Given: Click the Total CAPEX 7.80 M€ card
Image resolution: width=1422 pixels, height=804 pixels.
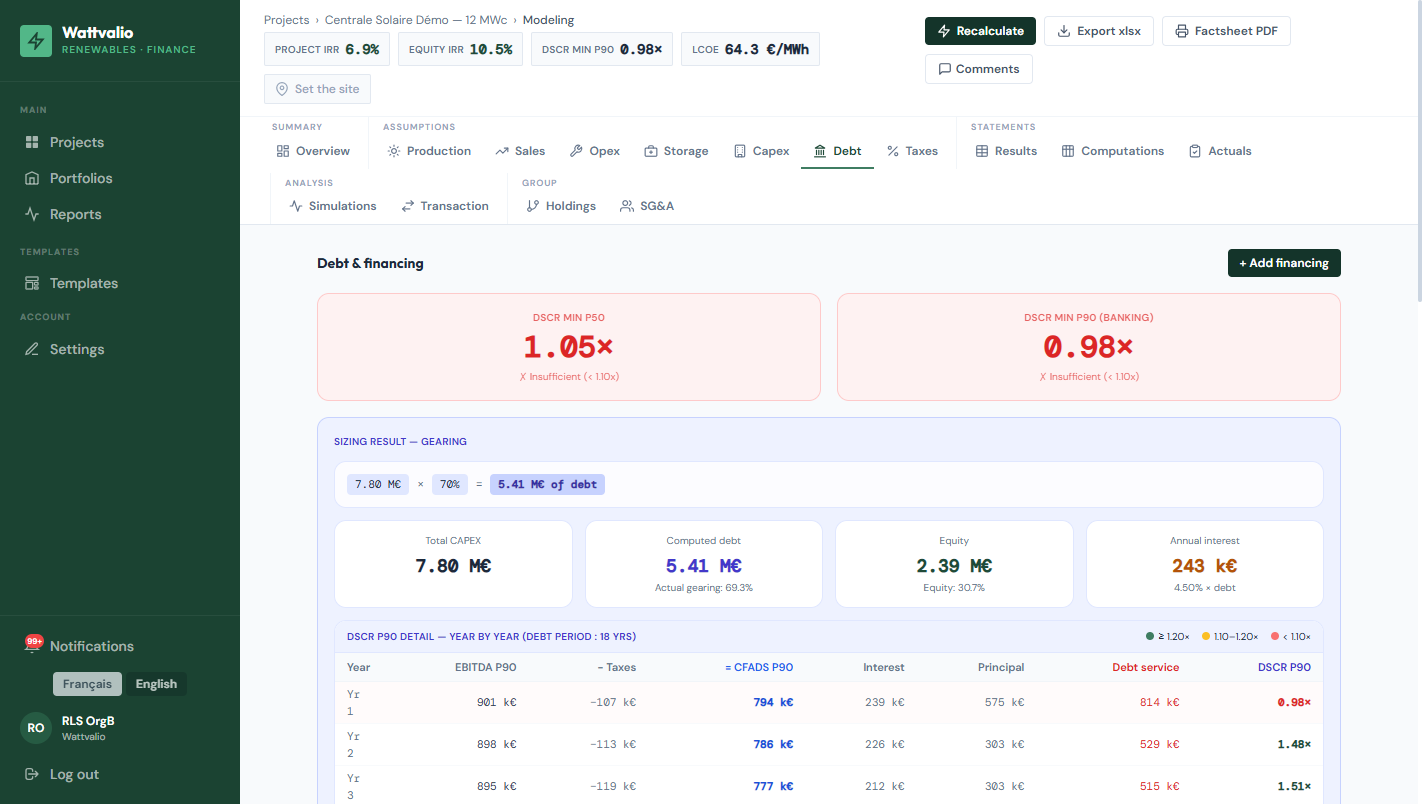Looking at the screenshot, I should 453,564.
